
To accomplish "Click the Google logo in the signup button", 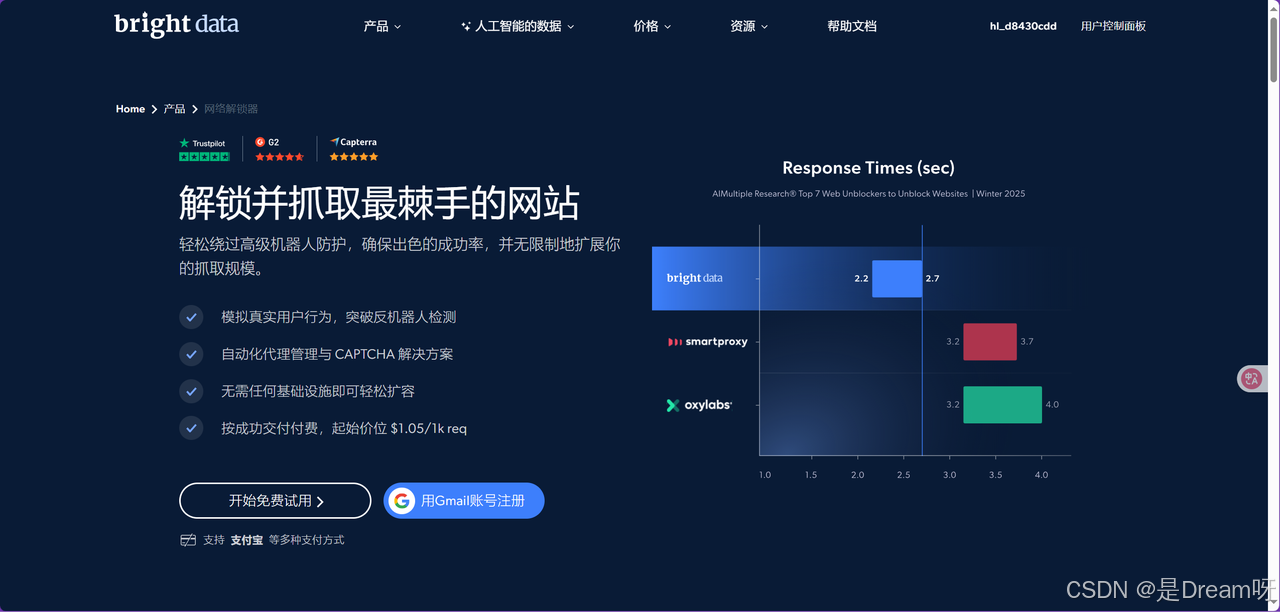I will point(402,501).
